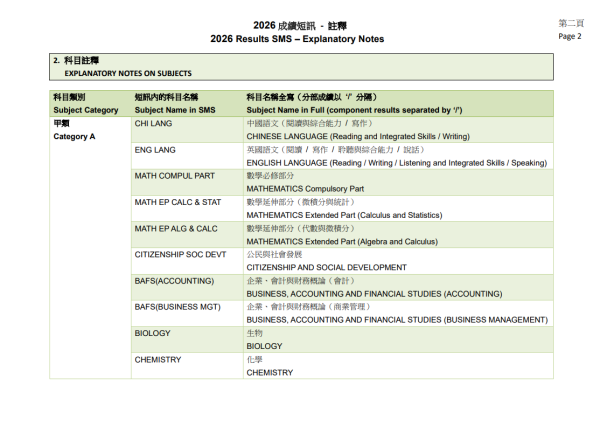
Task: Click the Chinese title '2026 成績短訊 - 註釋'
Action: pos(300,26)
